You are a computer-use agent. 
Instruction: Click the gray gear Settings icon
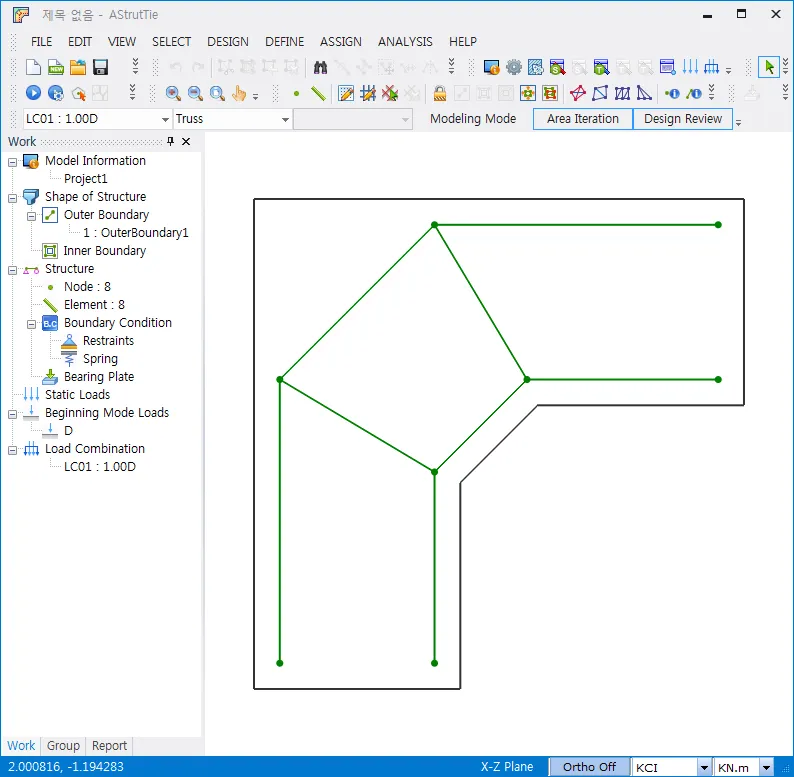[x=513, y=67]
